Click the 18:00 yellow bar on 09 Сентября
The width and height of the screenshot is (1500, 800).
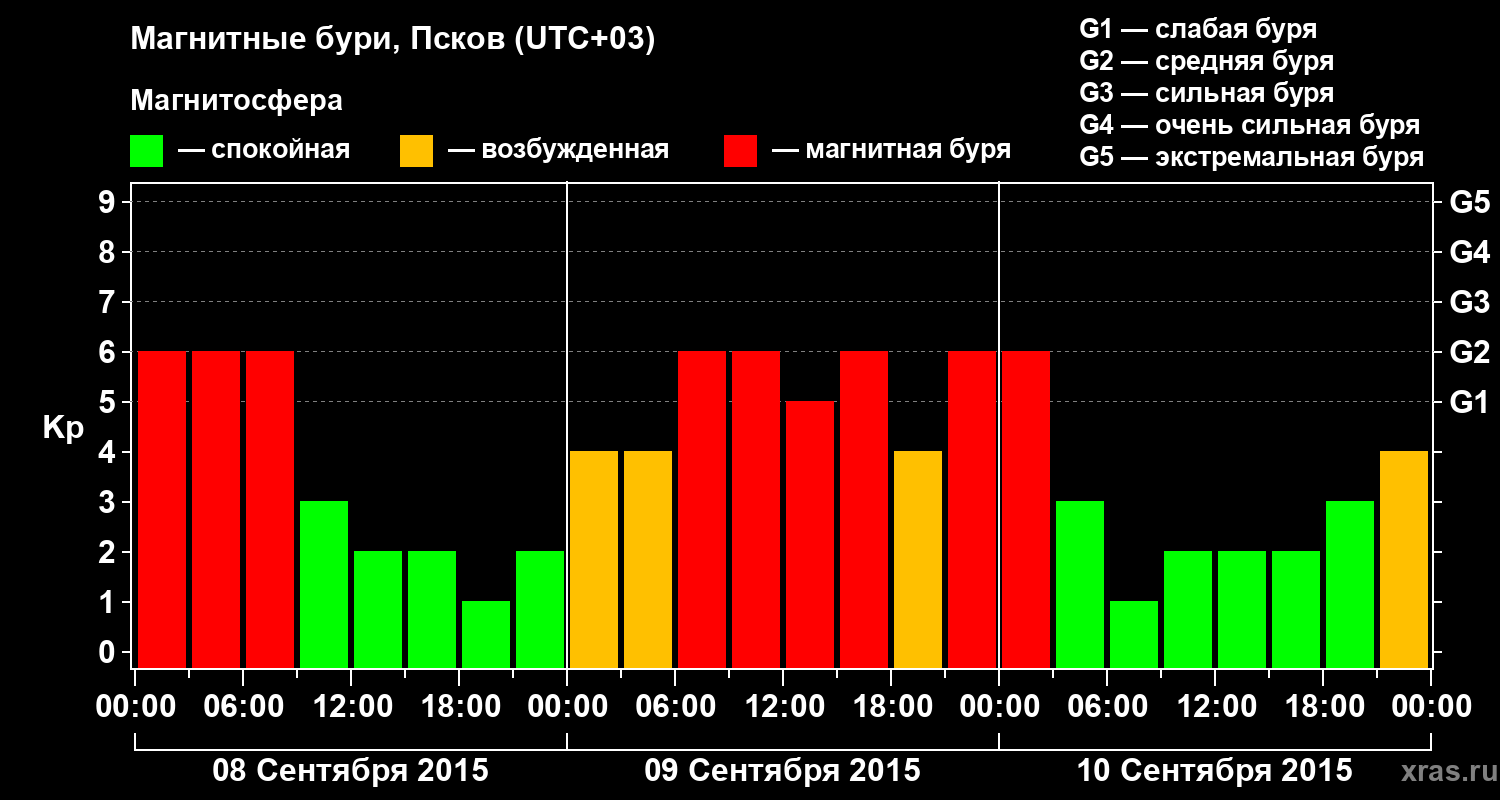(x=918, y=559)
